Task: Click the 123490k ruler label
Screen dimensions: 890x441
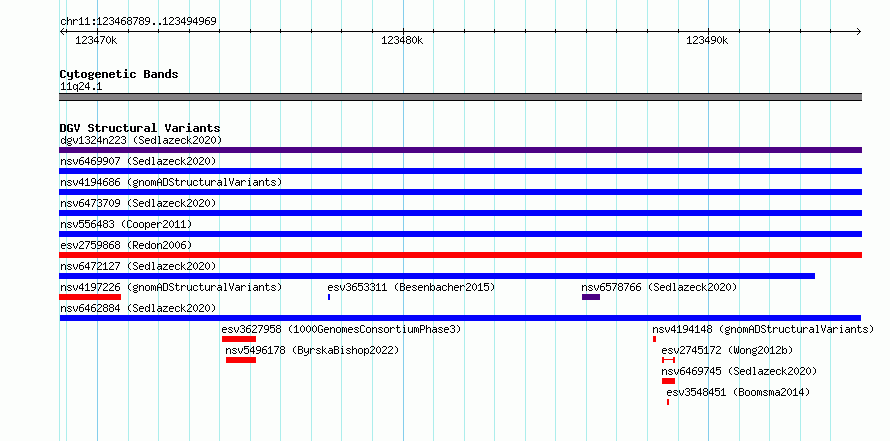Action: pos(707,40)
